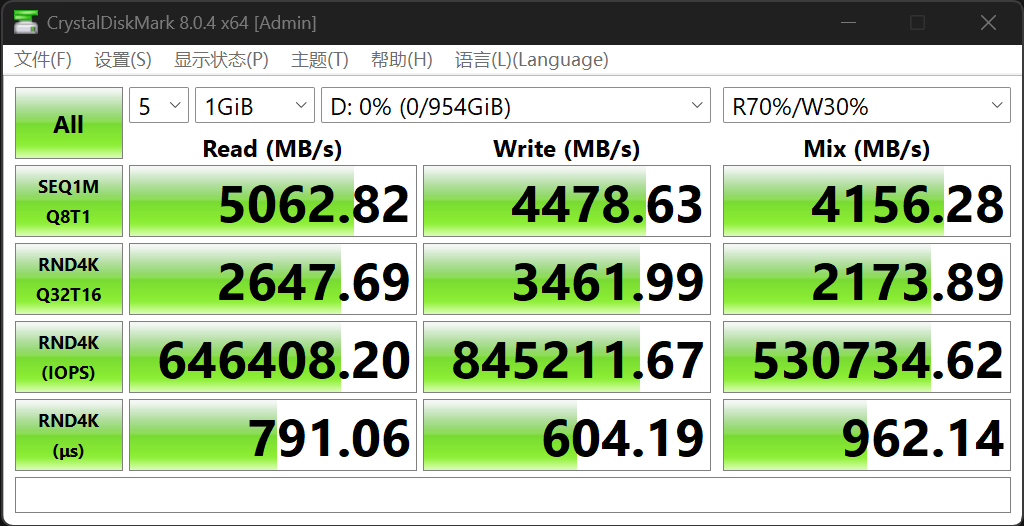Maximize the CrystalDiskMark window

[917, 23]
